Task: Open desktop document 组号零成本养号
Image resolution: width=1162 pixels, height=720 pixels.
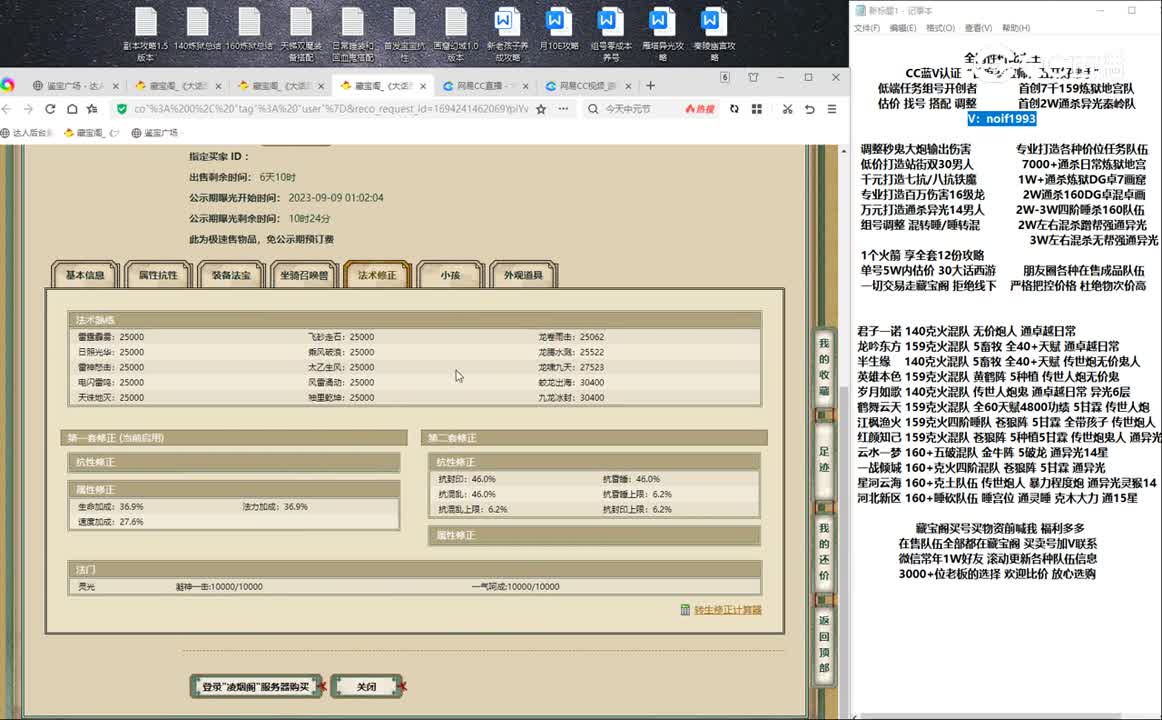Action: (611, 34)
